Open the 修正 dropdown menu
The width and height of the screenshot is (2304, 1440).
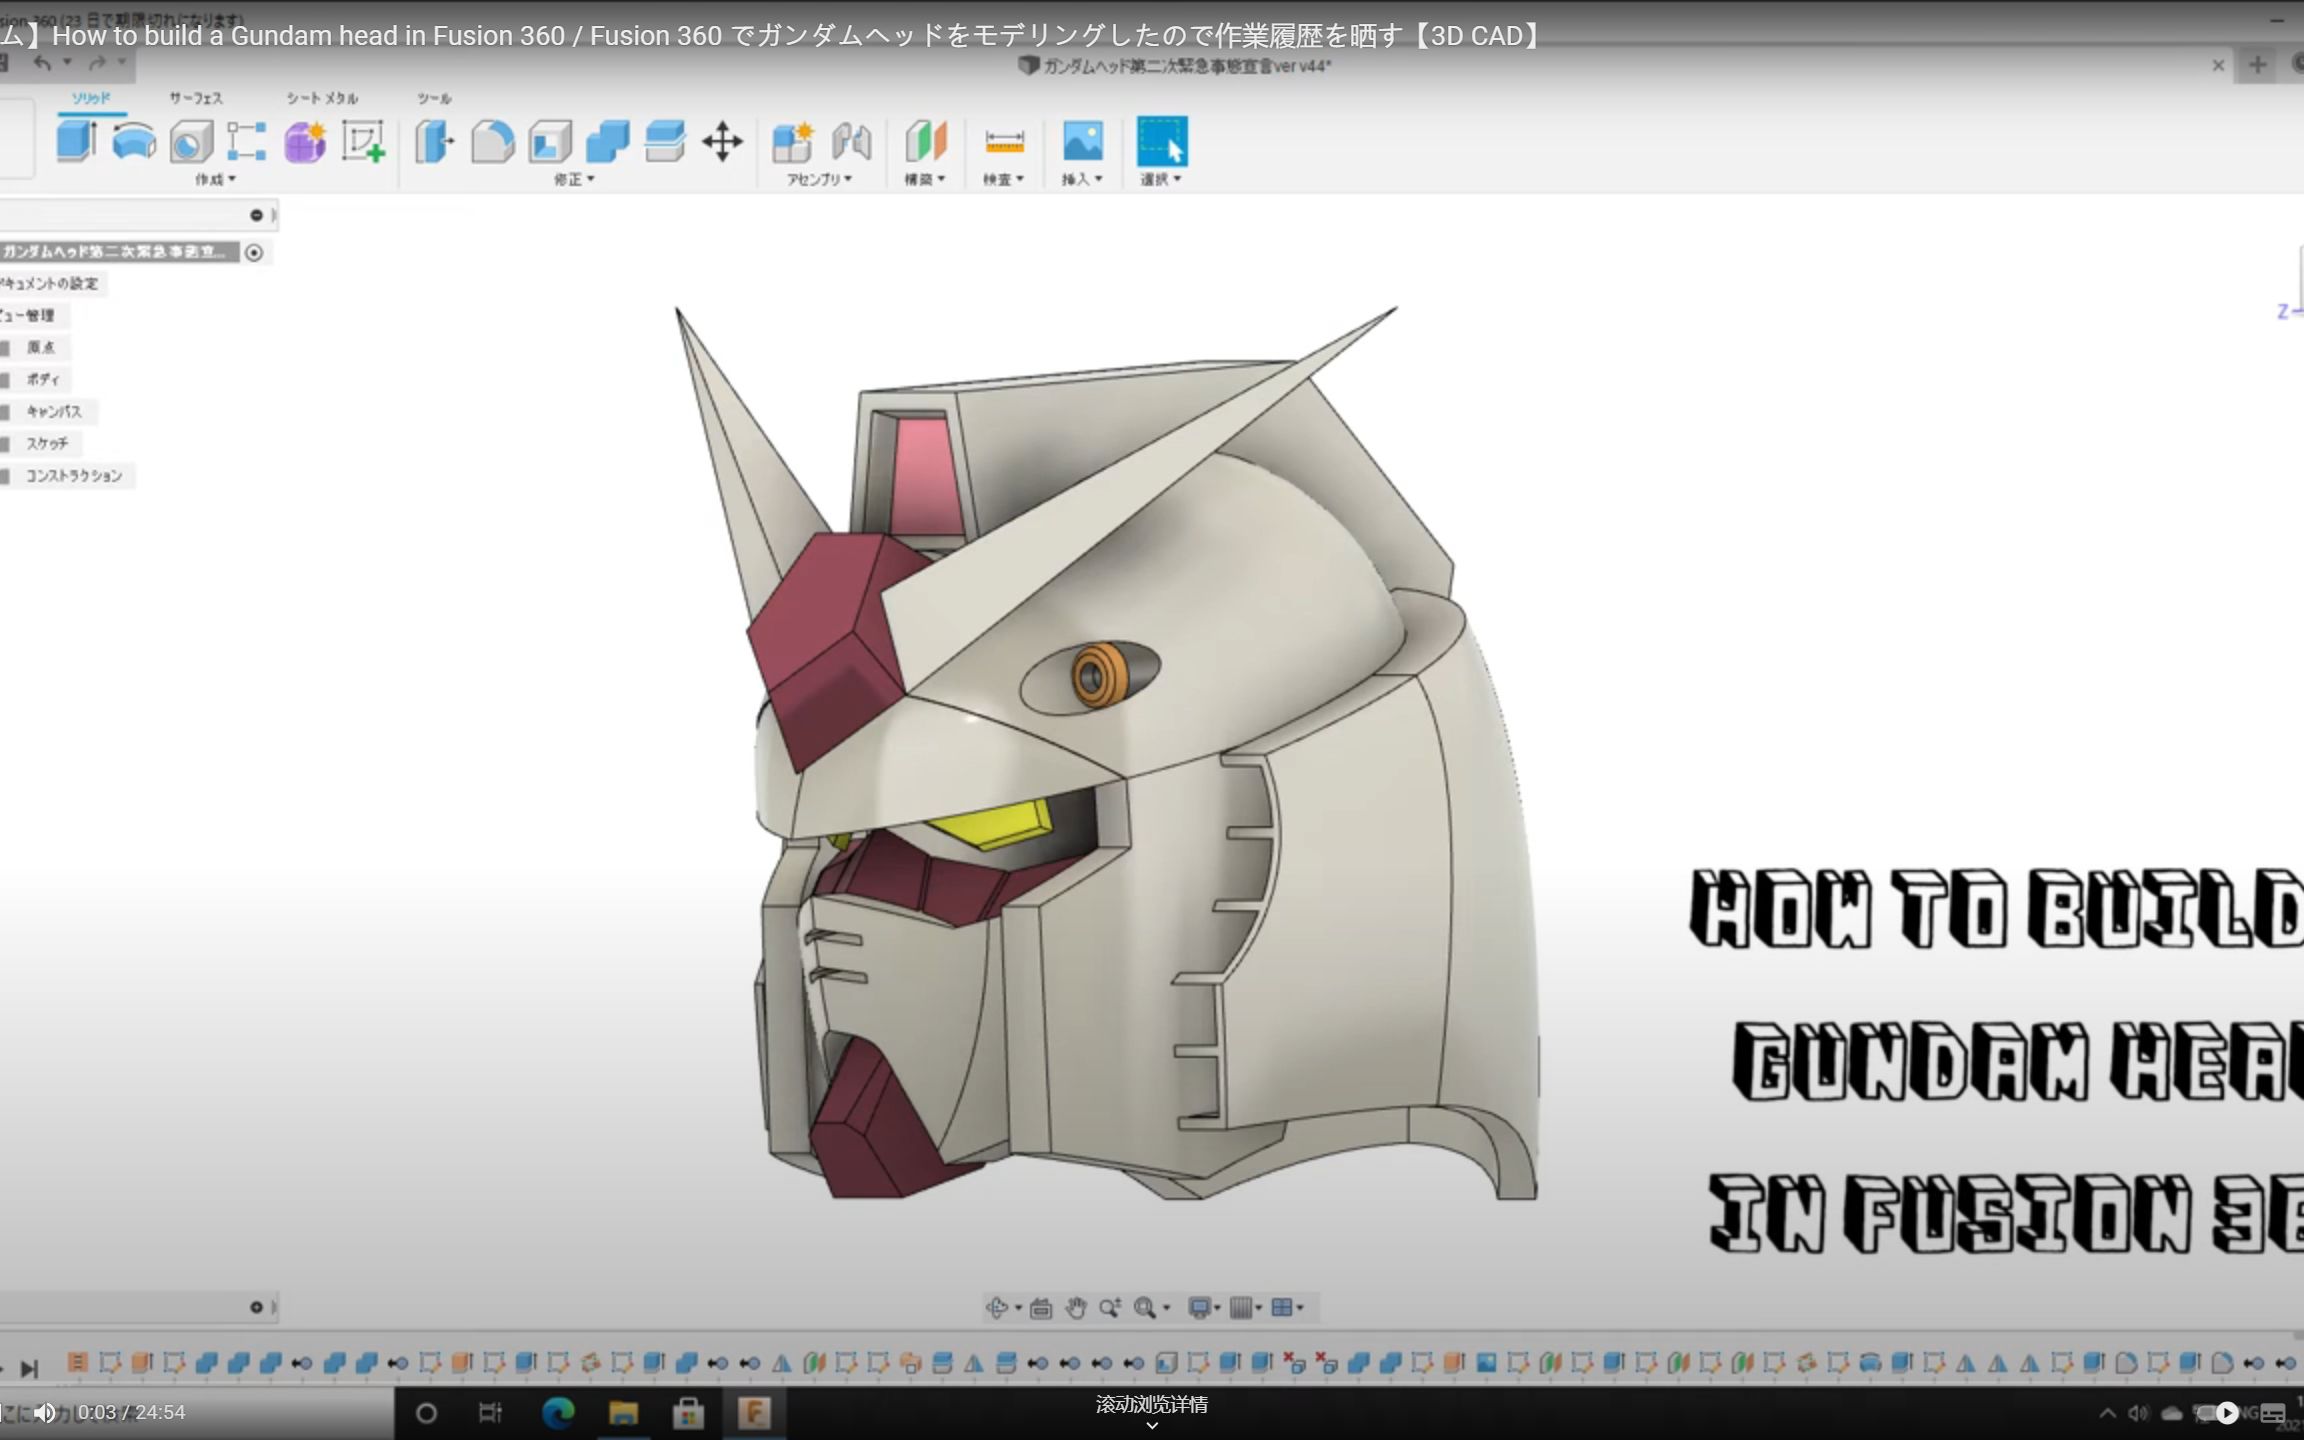pos(574,180)
